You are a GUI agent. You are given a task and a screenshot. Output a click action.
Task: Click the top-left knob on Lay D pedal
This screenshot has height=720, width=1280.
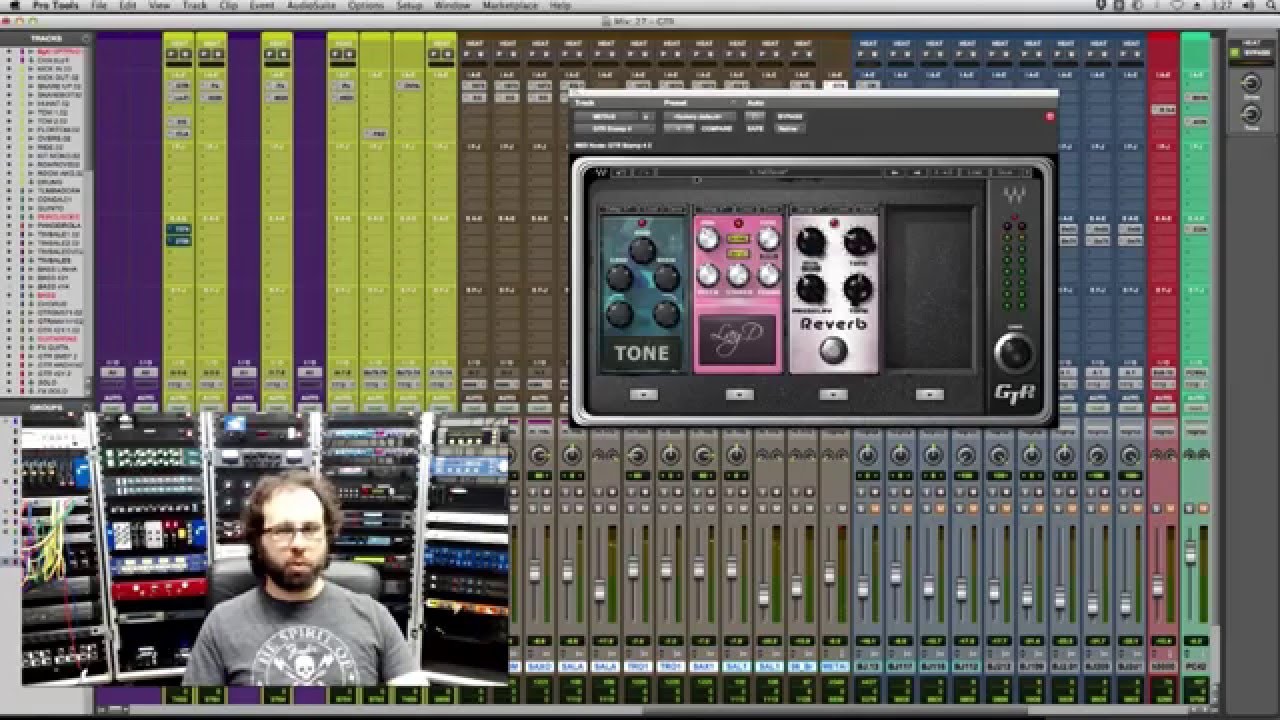point(709,238)
